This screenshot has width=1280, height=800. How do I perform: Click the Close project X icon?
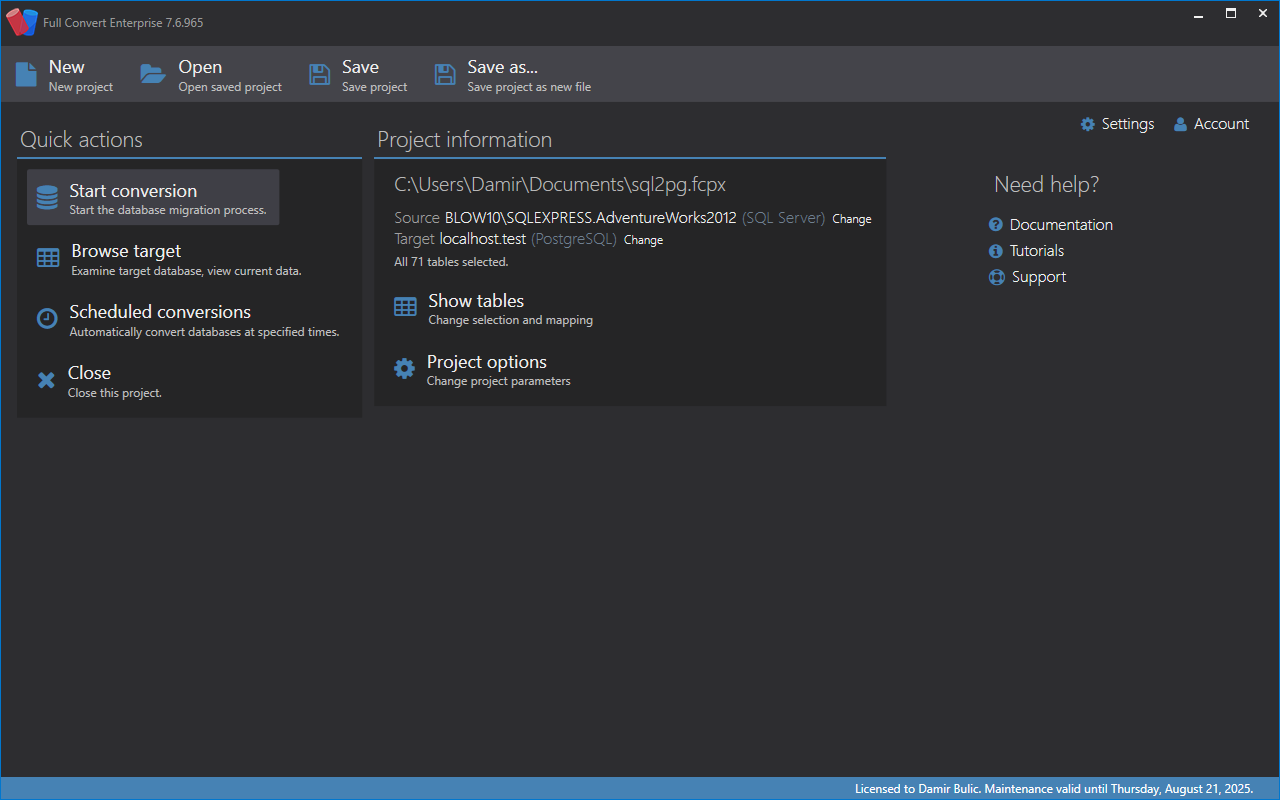pos(46,380)
